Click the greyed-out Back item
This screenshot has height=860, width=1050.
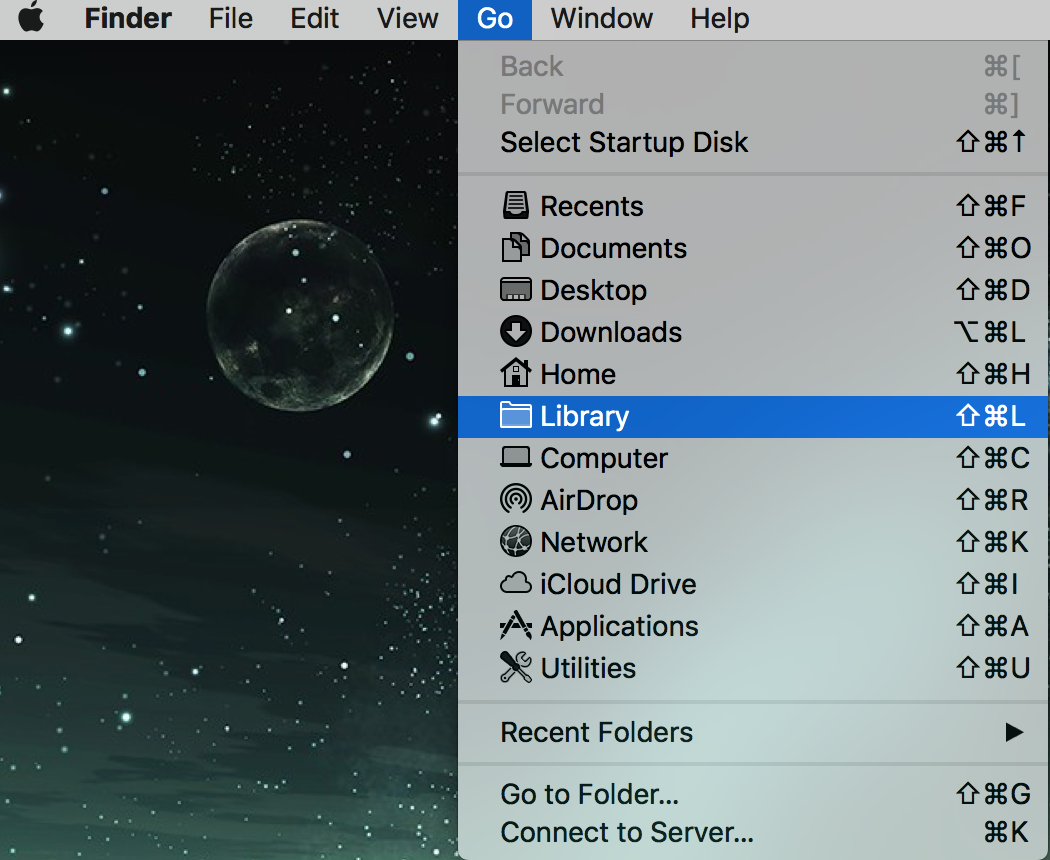pos(753,66)
